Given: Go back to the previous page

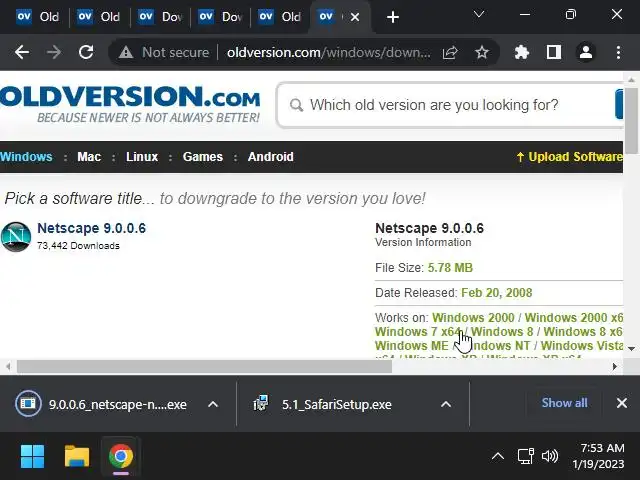Looking at the screenshot, I should click(22, 52).
